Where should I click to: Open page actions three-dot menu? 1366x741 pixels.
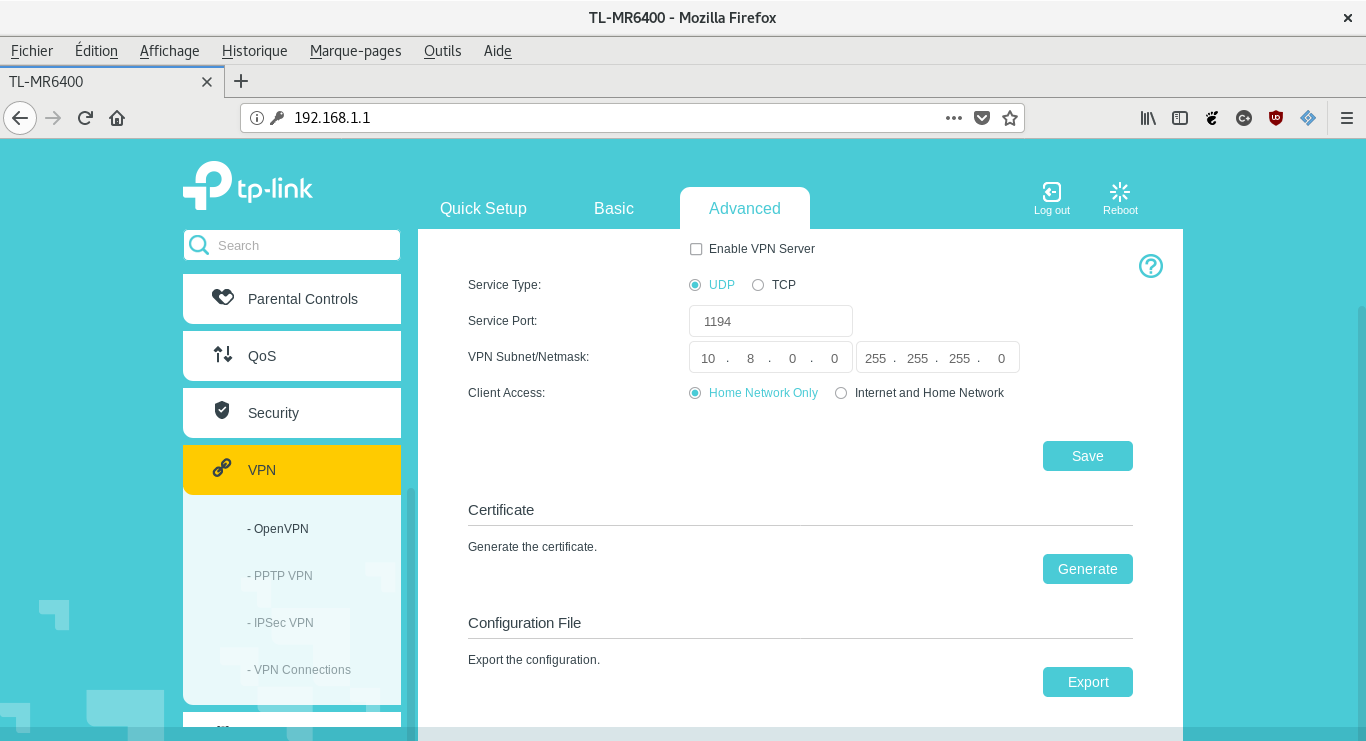click(954, 118)
